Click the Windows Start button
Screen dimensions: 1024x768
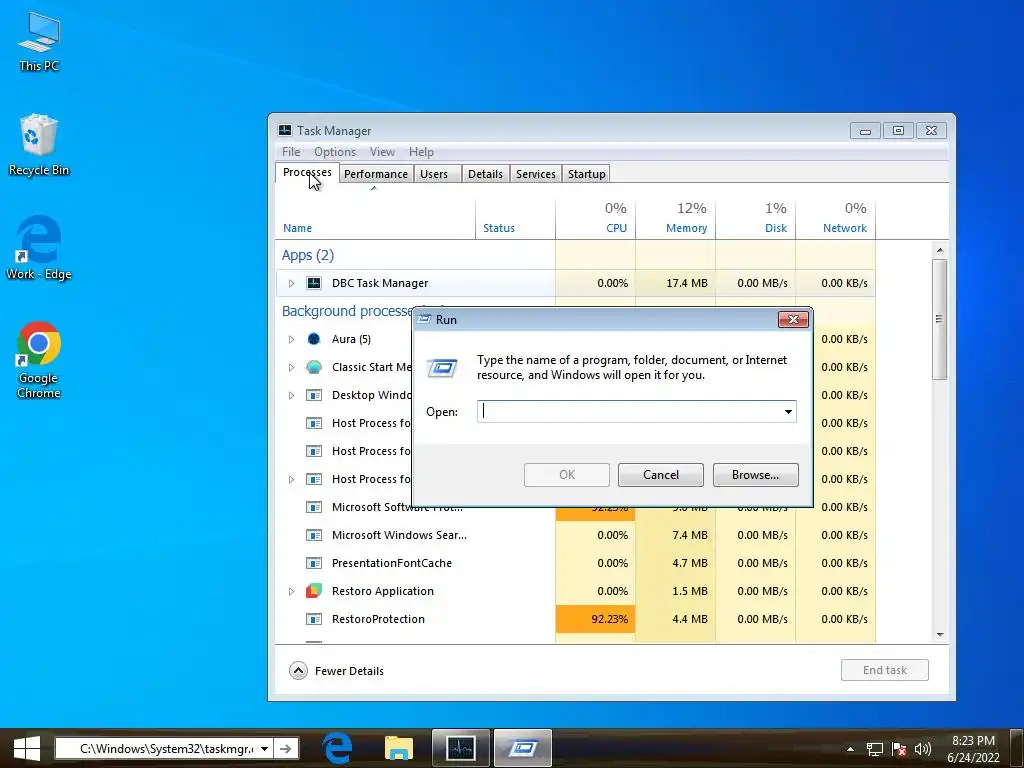click(x=27, y=748)
